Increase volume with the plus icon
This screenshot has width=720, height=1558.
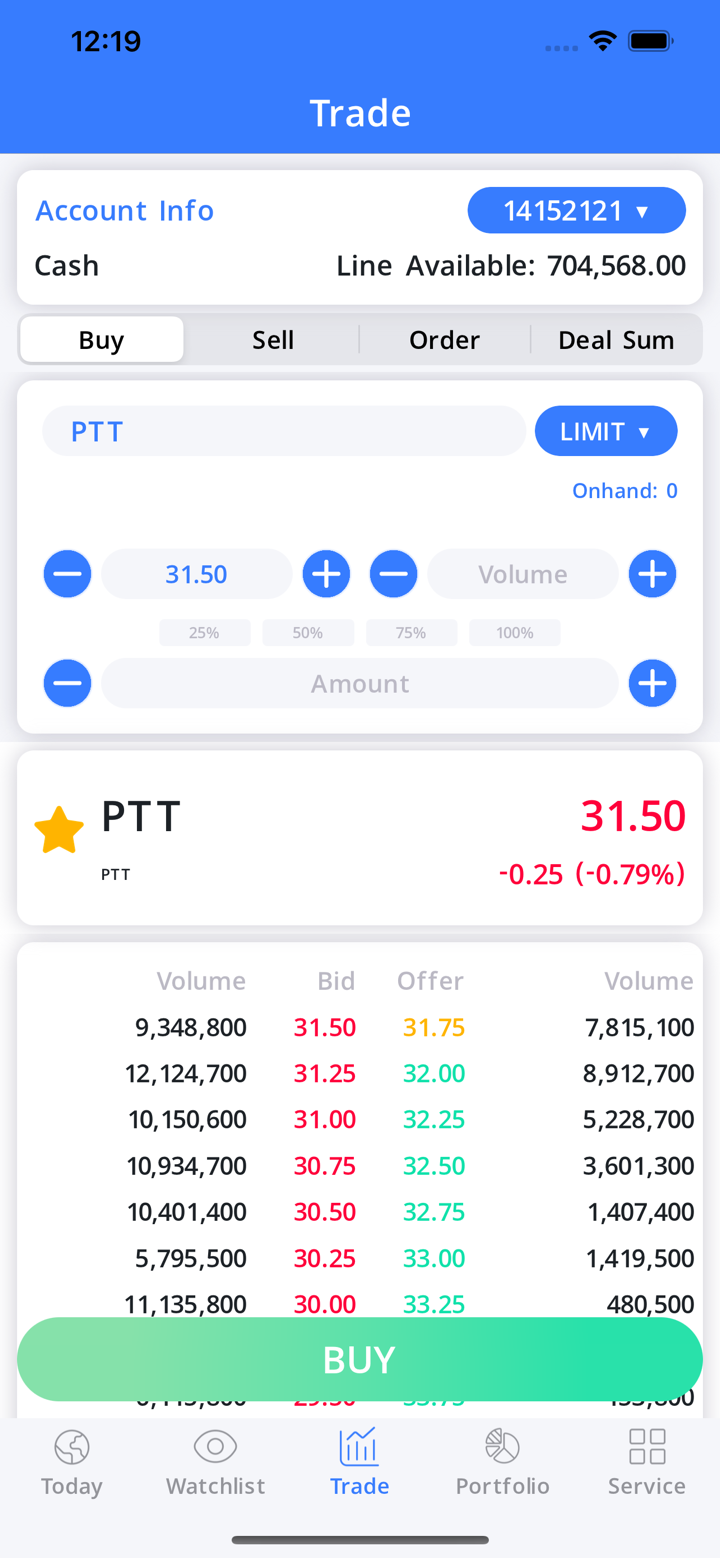pyautogui.click(x=652, y=574)
